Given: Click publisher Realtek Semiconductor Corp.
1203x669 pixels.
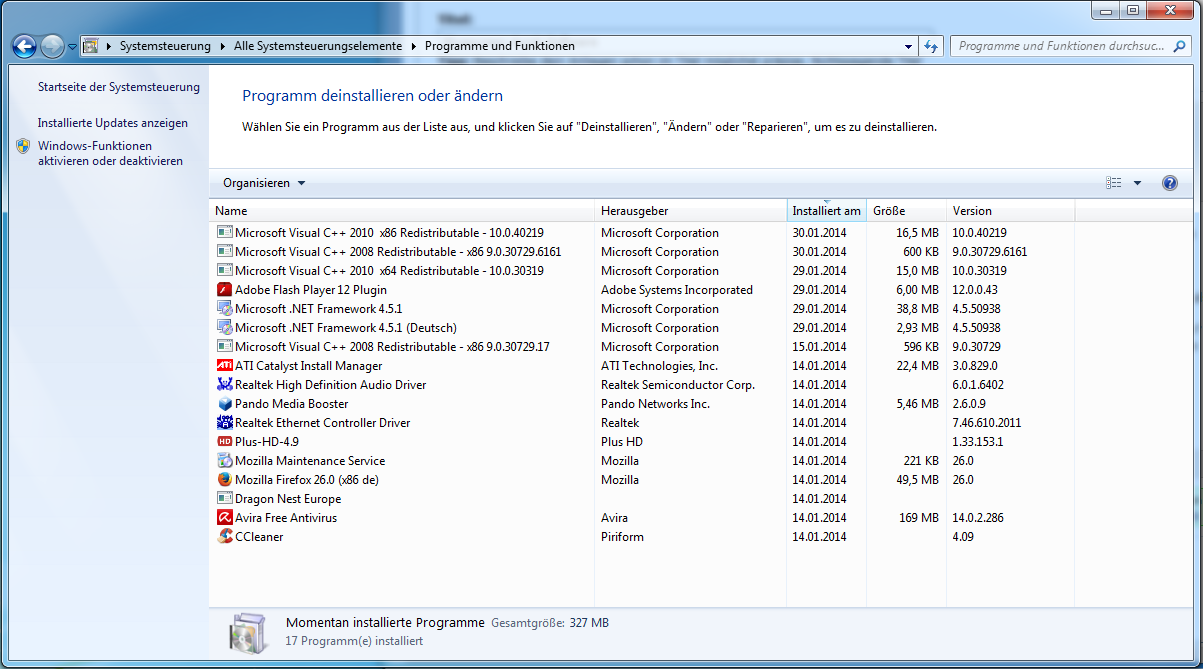Looking at the screenshot, I should [678, 385].
